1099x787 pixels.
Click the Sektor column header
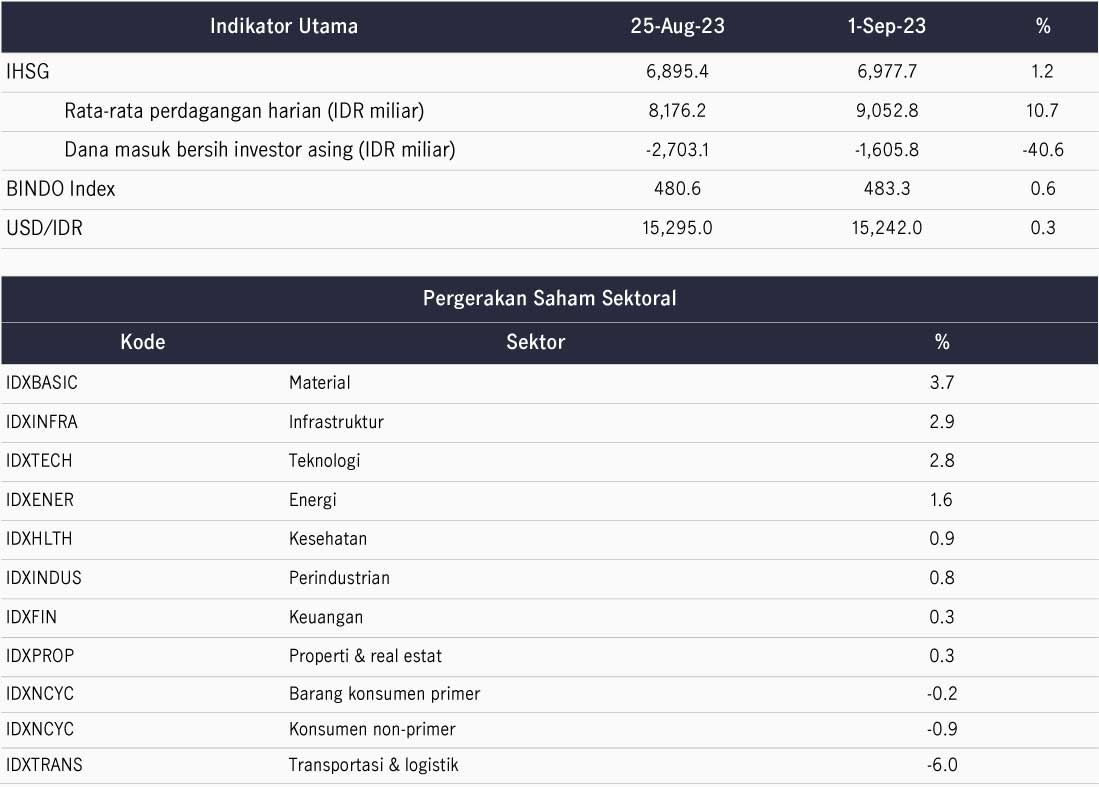pos(535,342)
